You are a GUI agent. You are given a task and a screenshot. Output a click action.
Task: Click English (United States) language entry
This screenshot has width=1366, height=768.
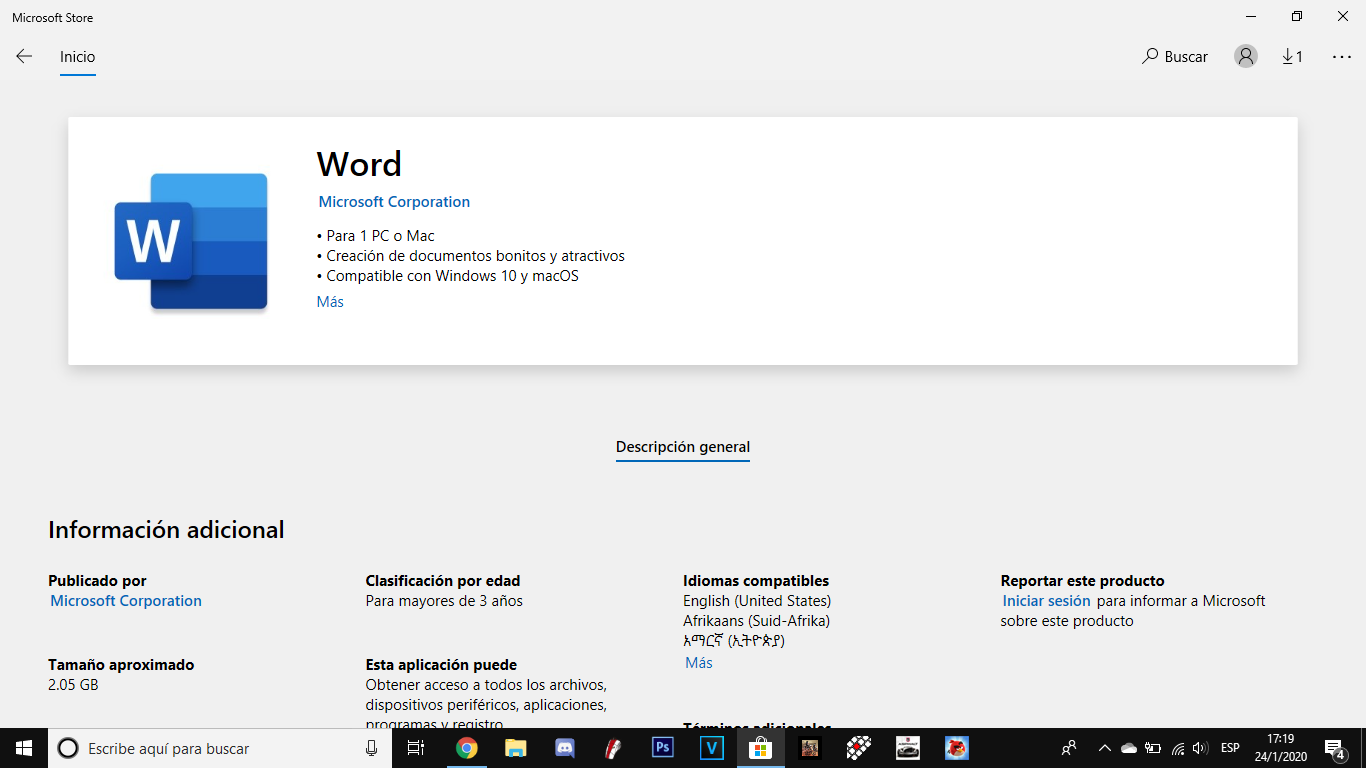pyautogui.click(x=757, y=601)
